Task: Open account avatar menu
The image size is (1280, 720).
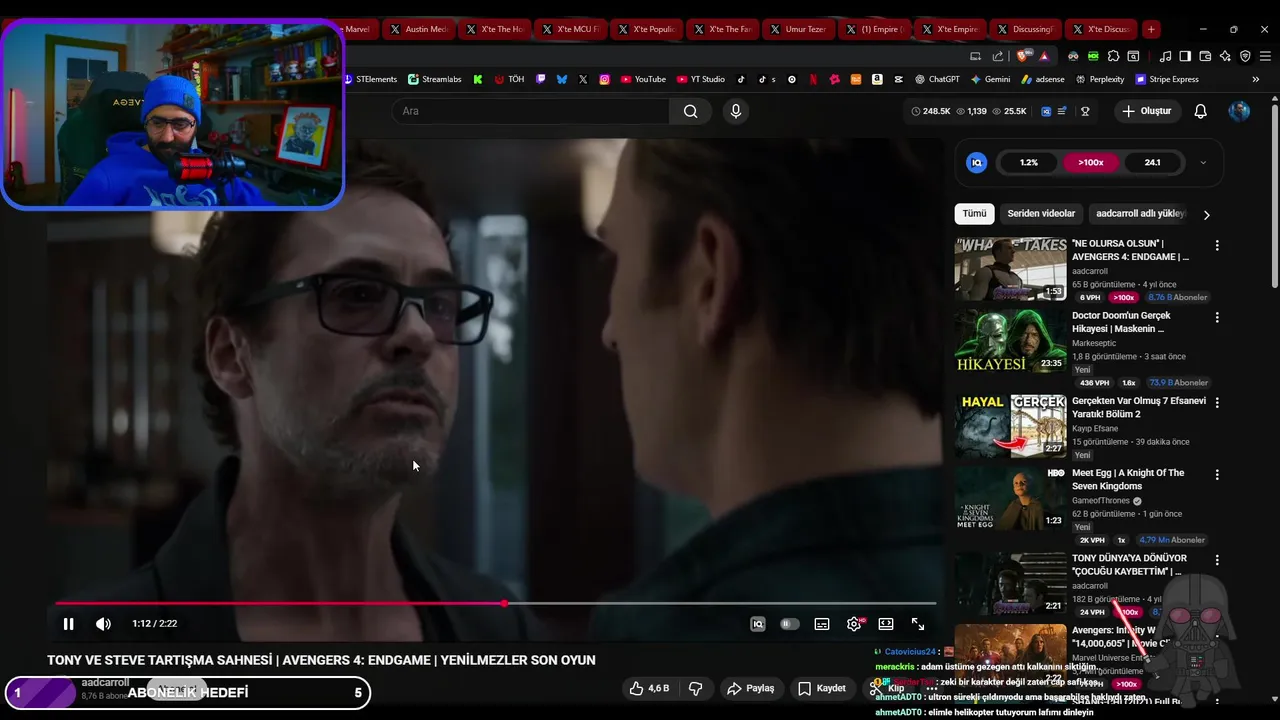Action: 1239,111
